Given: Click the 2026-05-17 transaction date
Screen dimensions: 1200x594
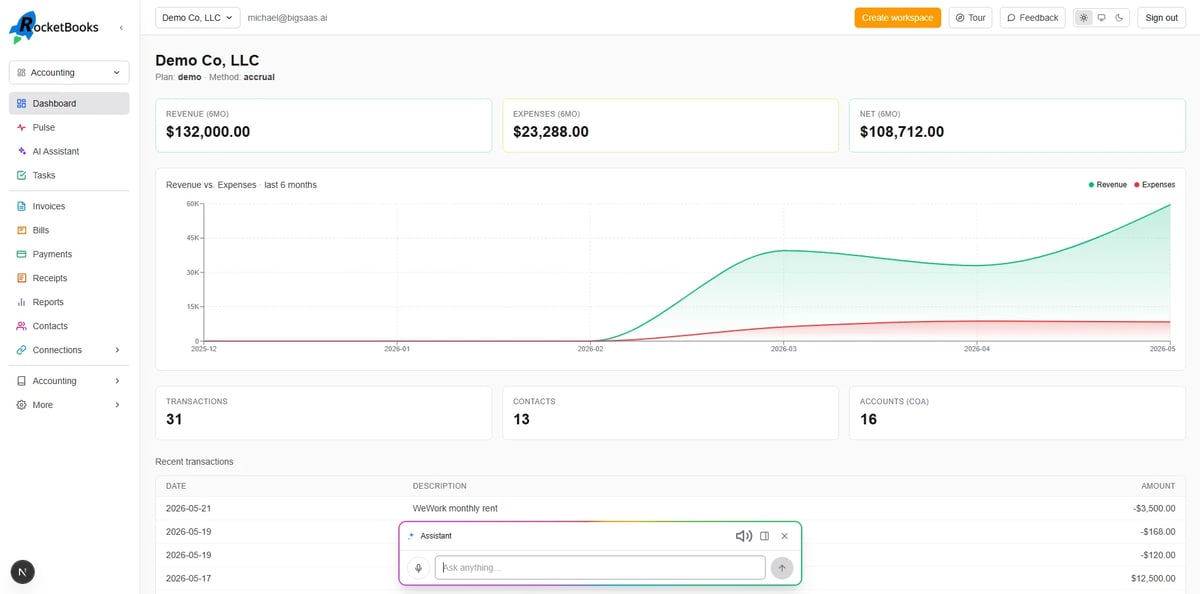Looking at the screenshot, I should click(188, 578).
